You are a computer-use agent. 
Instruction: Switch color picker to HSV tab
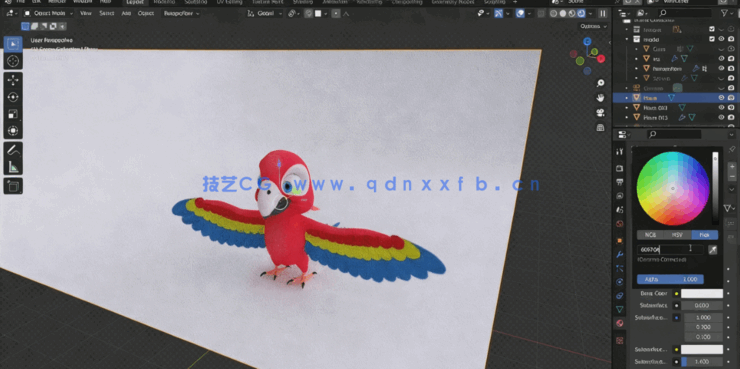coord(677,235)
